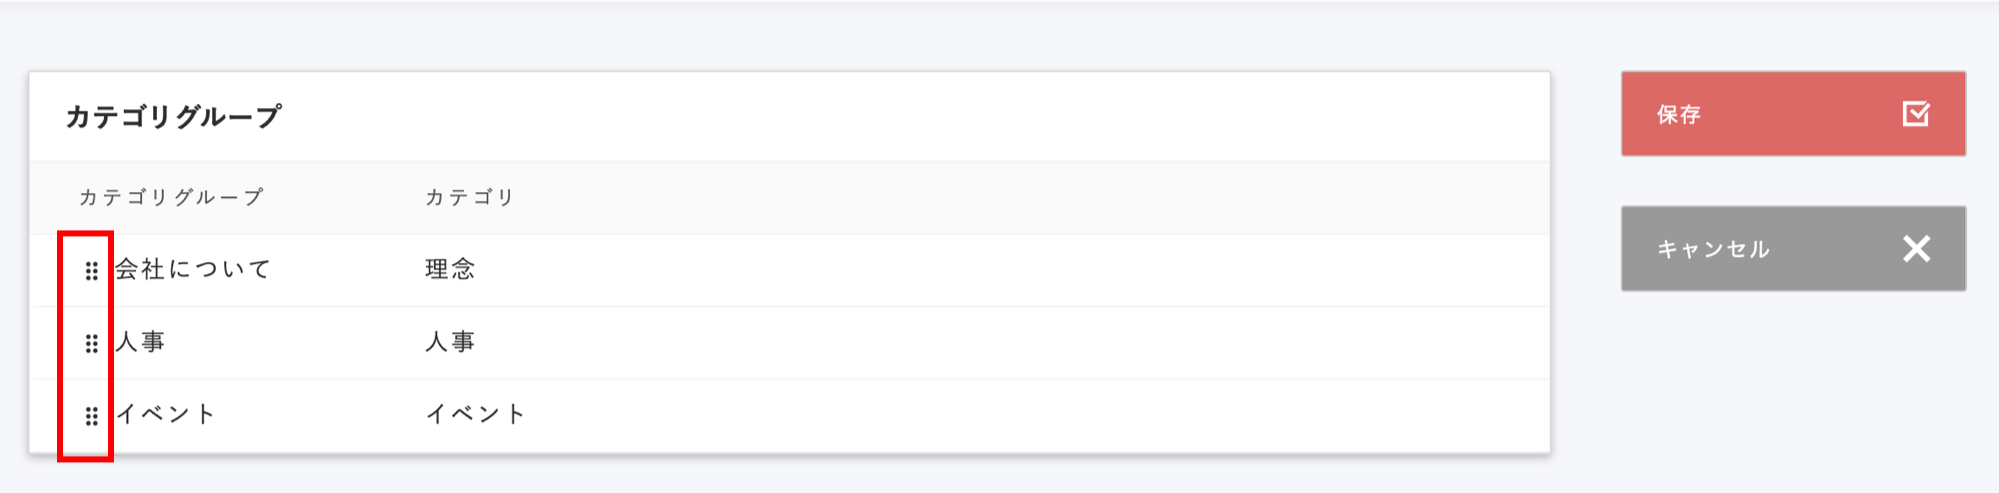Viewport: 1999px width, 493px height.
Task: Select the 会社について category group name
Action: pyautogui.click(x=193, y=269)
